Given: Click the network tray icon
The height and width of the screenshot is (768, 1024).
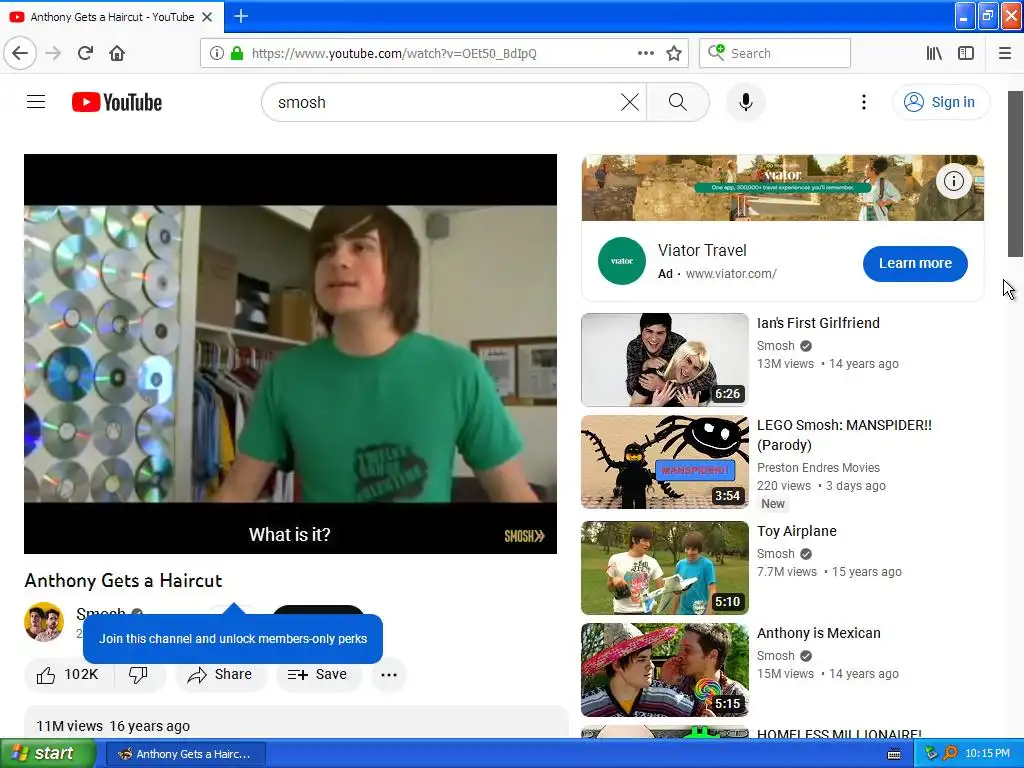Looking at the screenshot, I should click(931, 754).
